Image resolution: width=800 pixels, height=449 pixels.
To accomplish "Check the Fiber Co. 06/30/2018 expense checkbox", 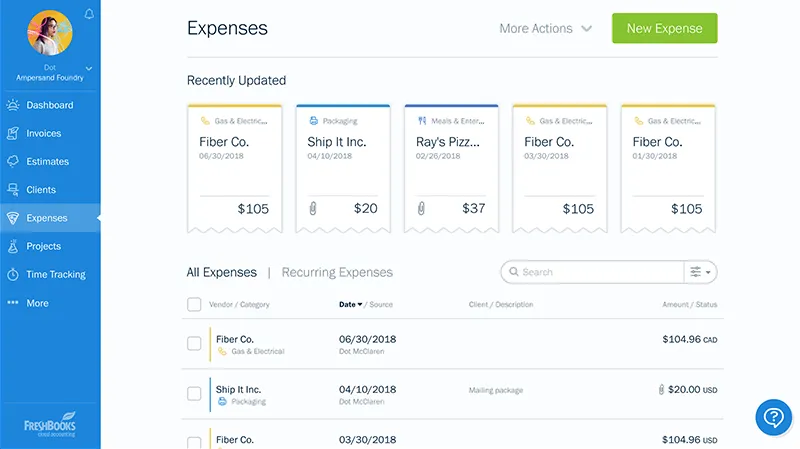I will [x=194, y=344].
